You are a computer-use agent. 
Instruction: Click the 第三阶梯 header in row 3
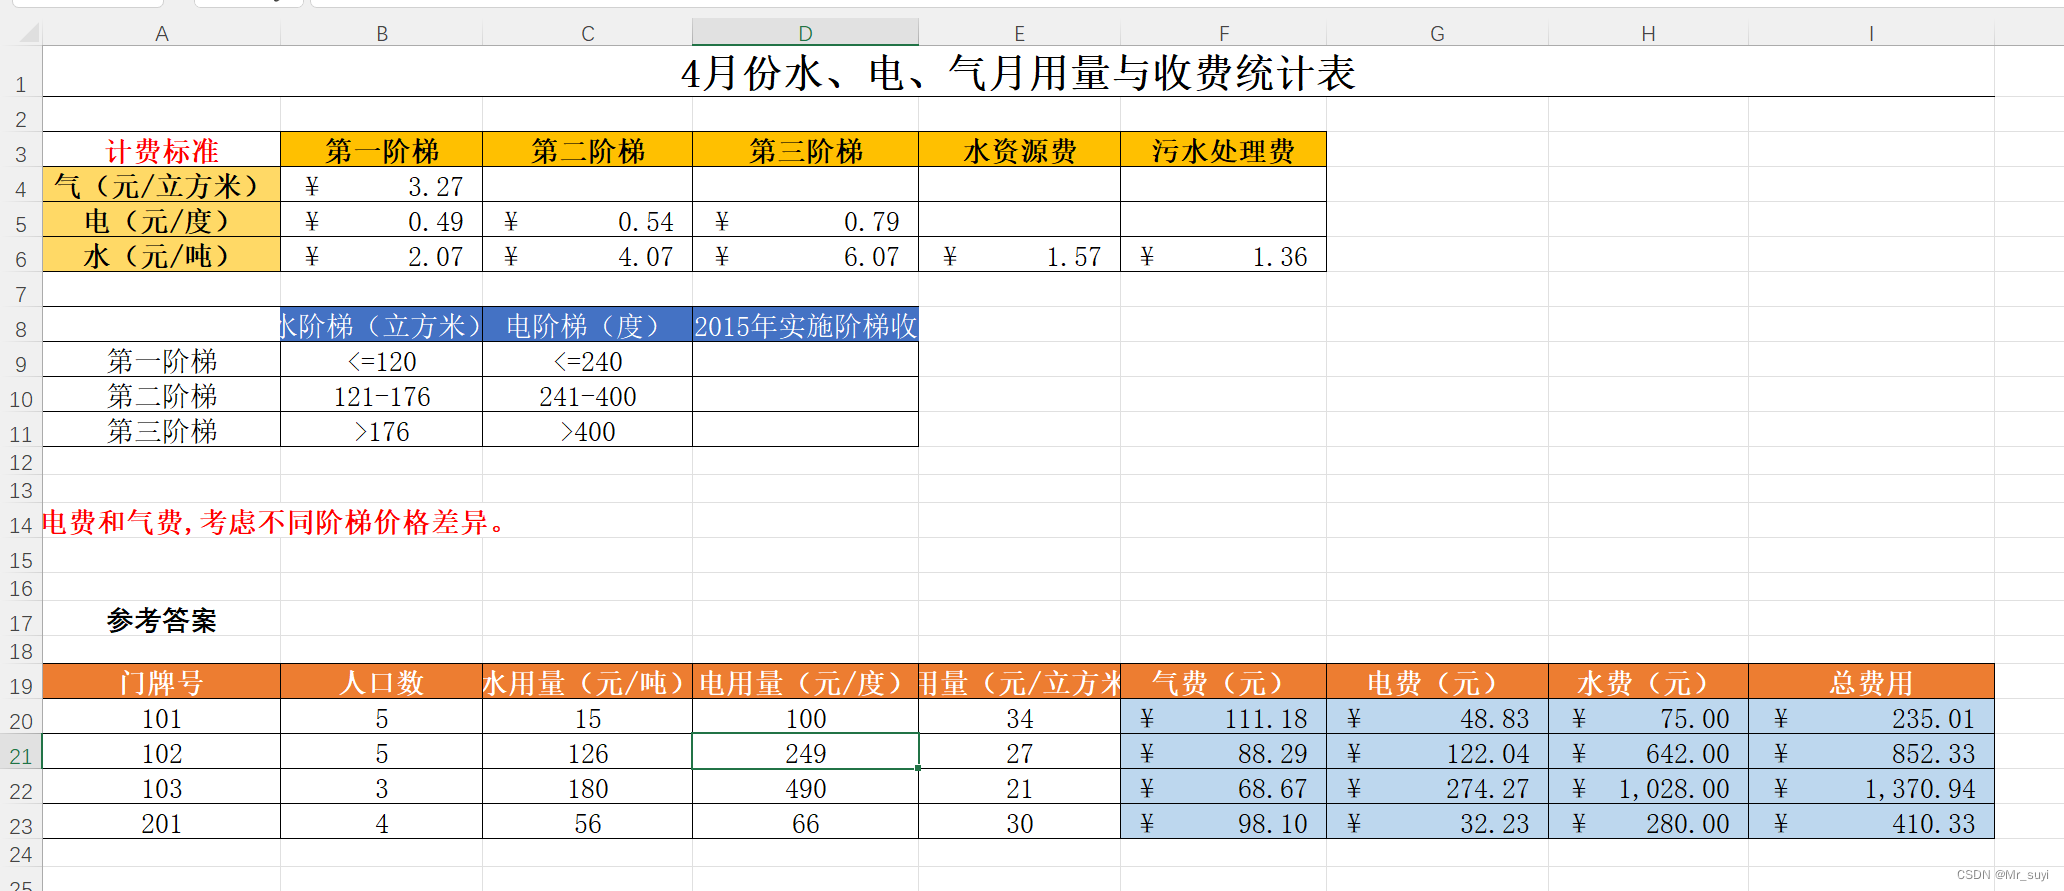(805, 150)
